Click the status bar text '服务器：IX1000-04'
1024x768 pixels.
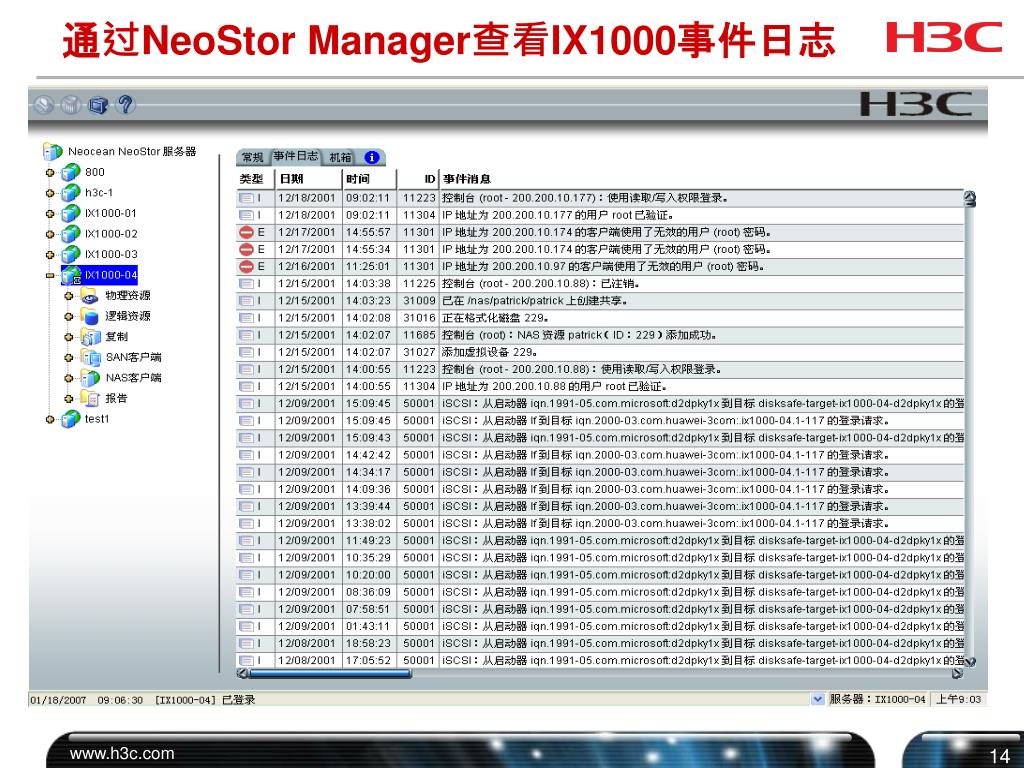[877, 699]
